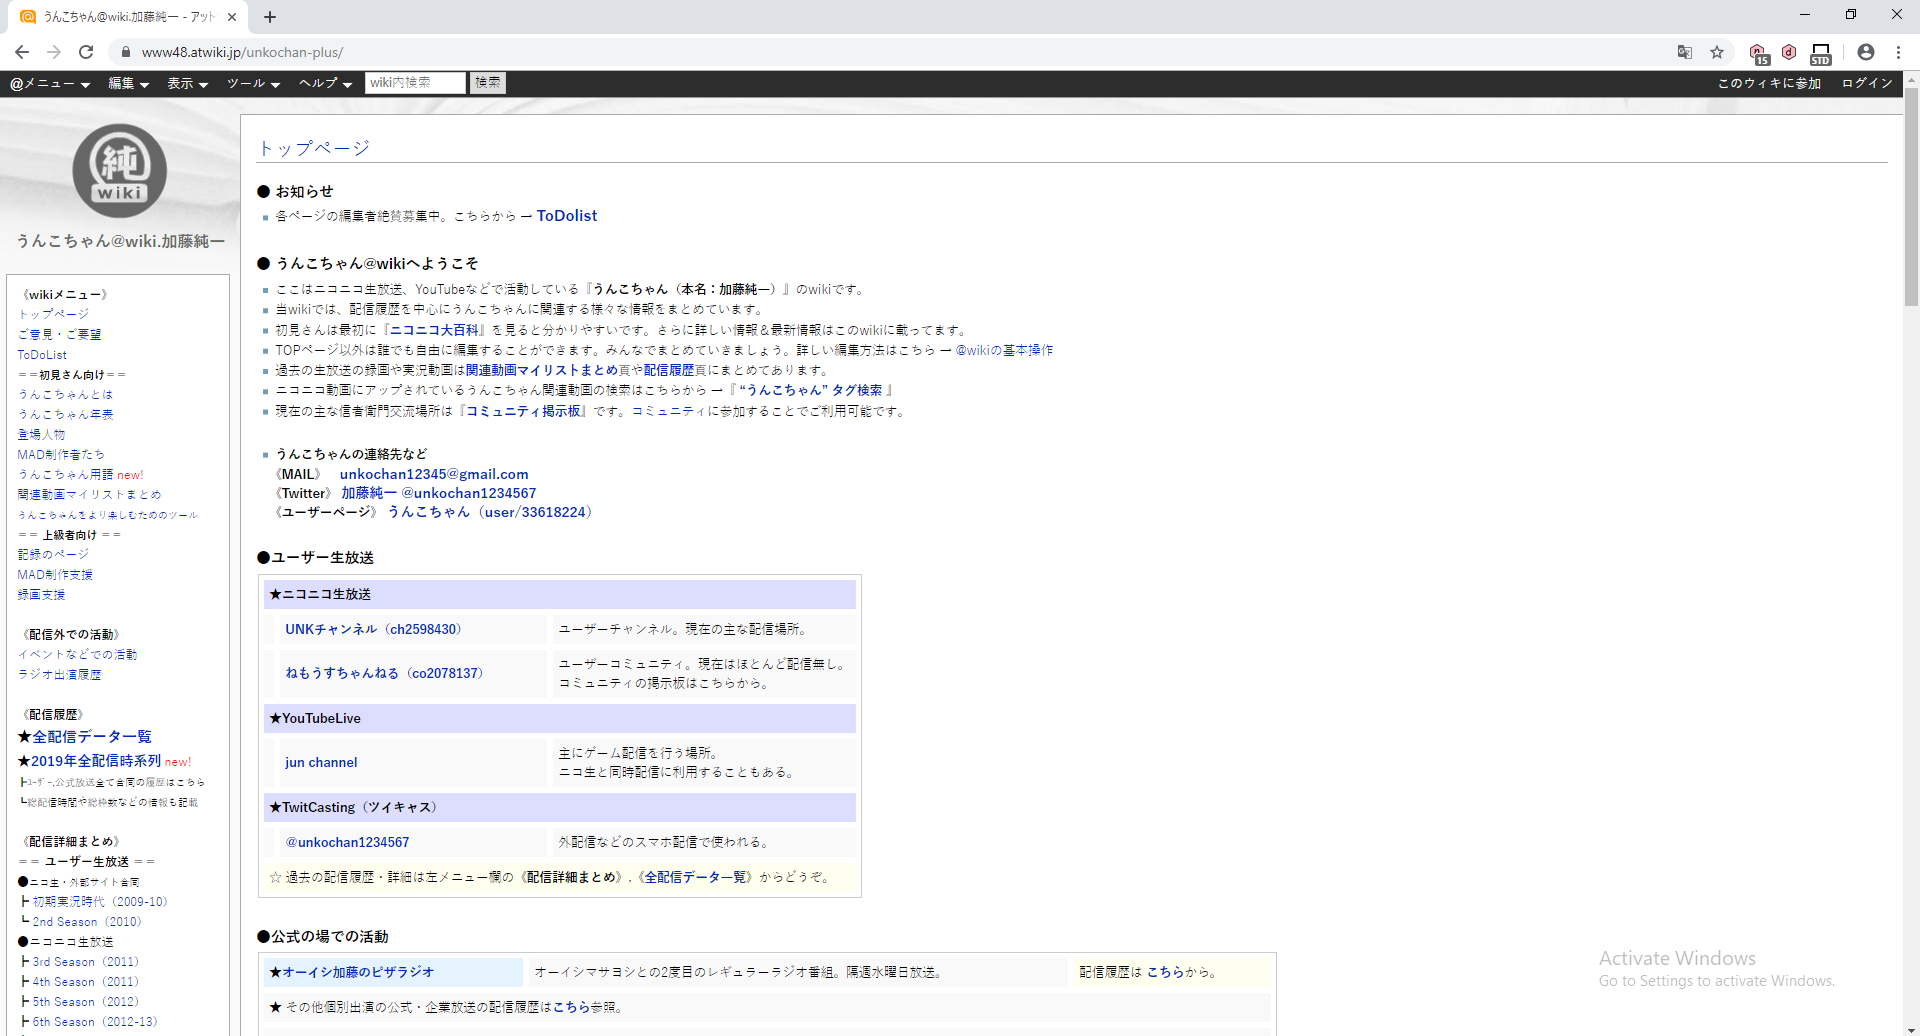Viewport: 1920px width, 1036px height.
Task: Open the ★オーイシ加藤のピザラジオ link
Action: pos(351,972)
